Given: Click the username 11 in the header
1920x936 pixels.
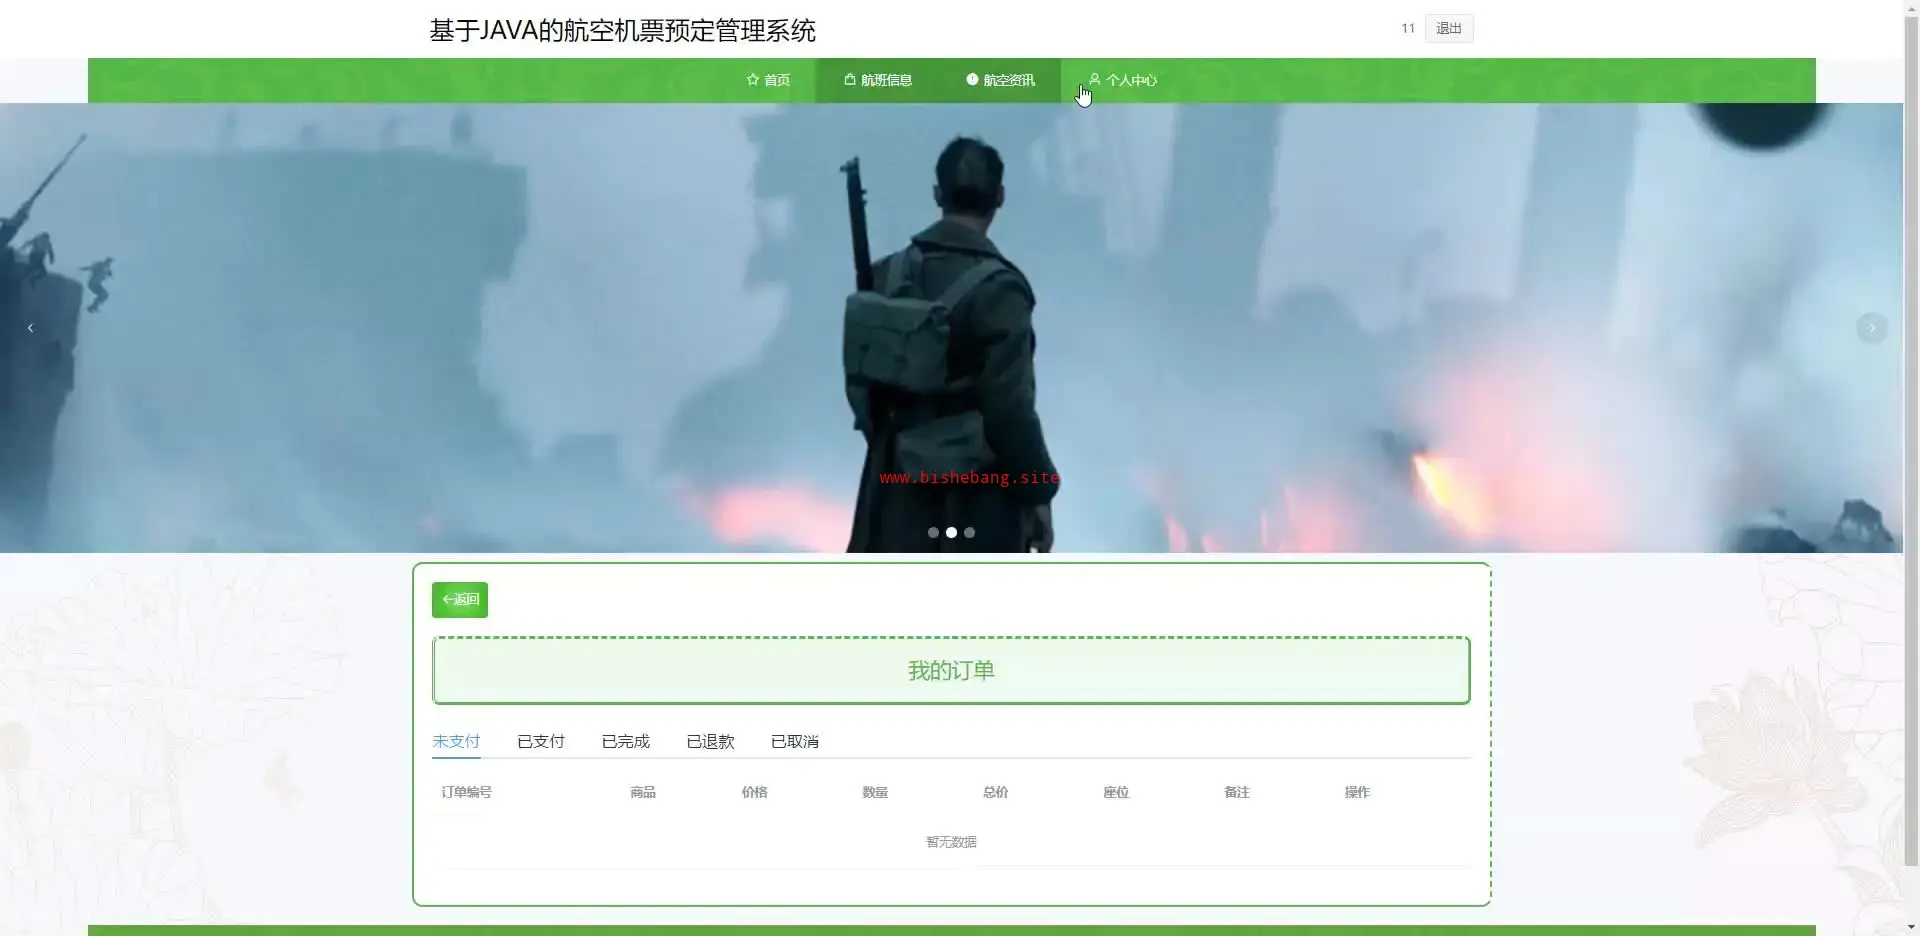Looking at the screenshot, I should pyautogui.click(x=1408, y=29).
